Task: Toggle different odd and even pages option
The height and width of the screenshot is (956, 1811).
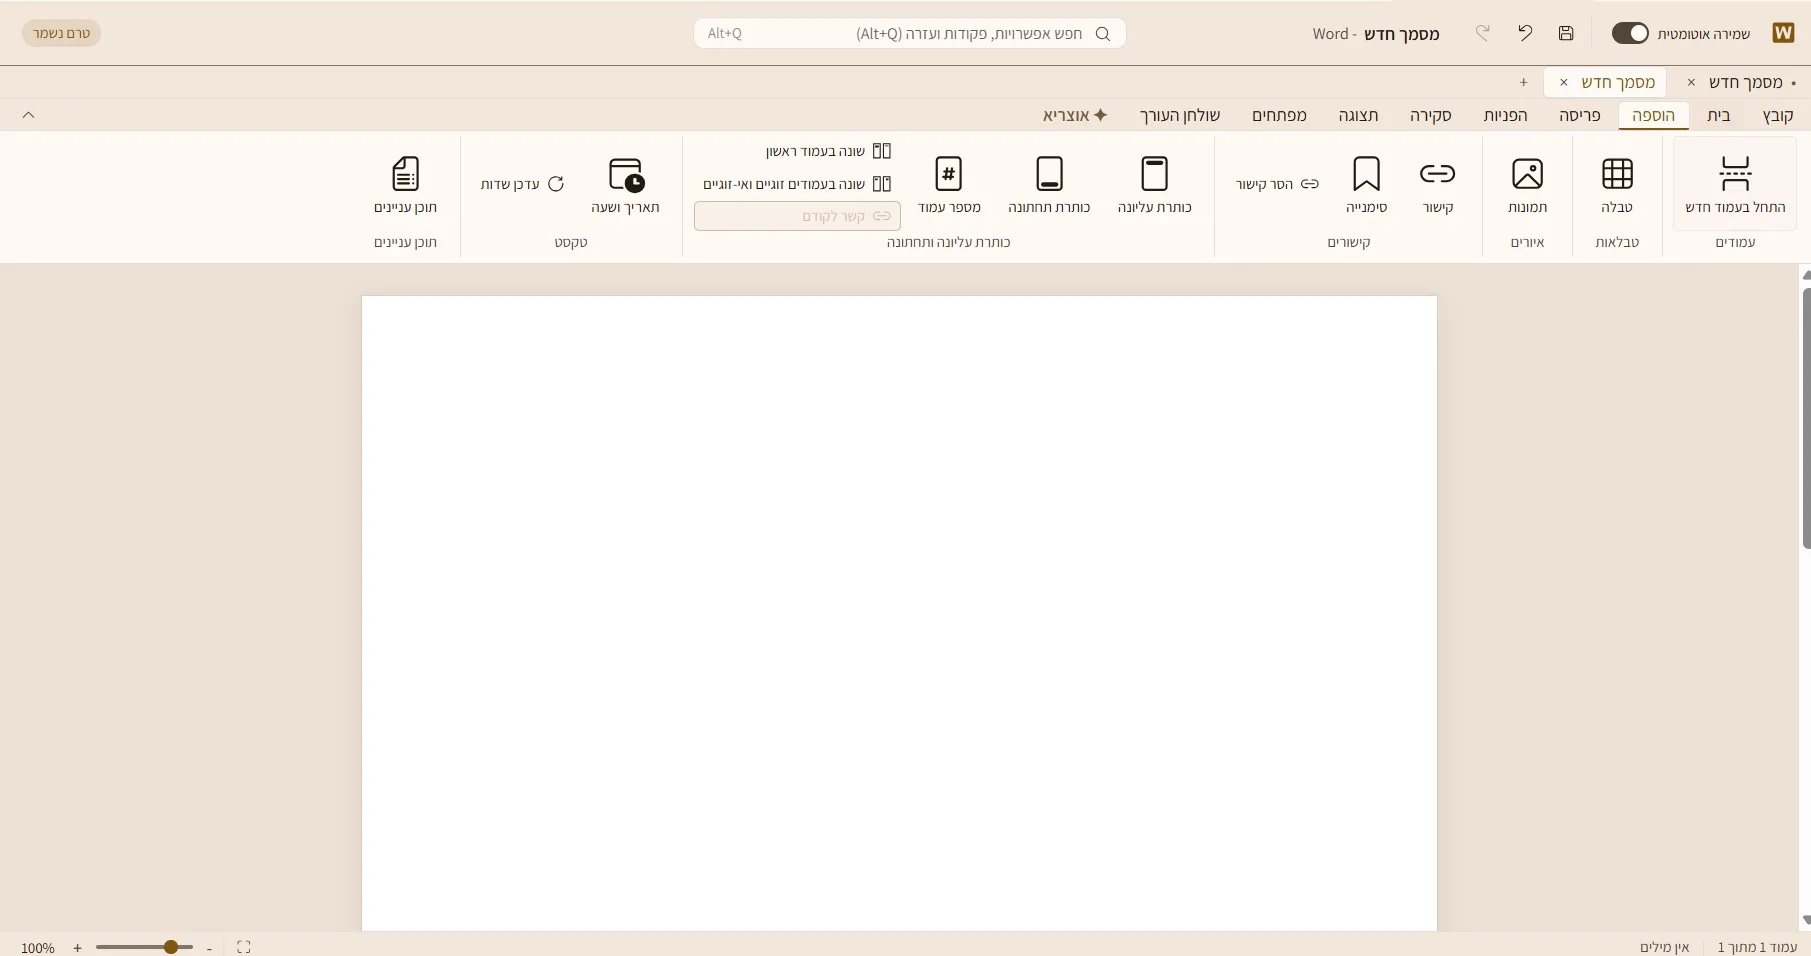Action: [x=797, y=184]
